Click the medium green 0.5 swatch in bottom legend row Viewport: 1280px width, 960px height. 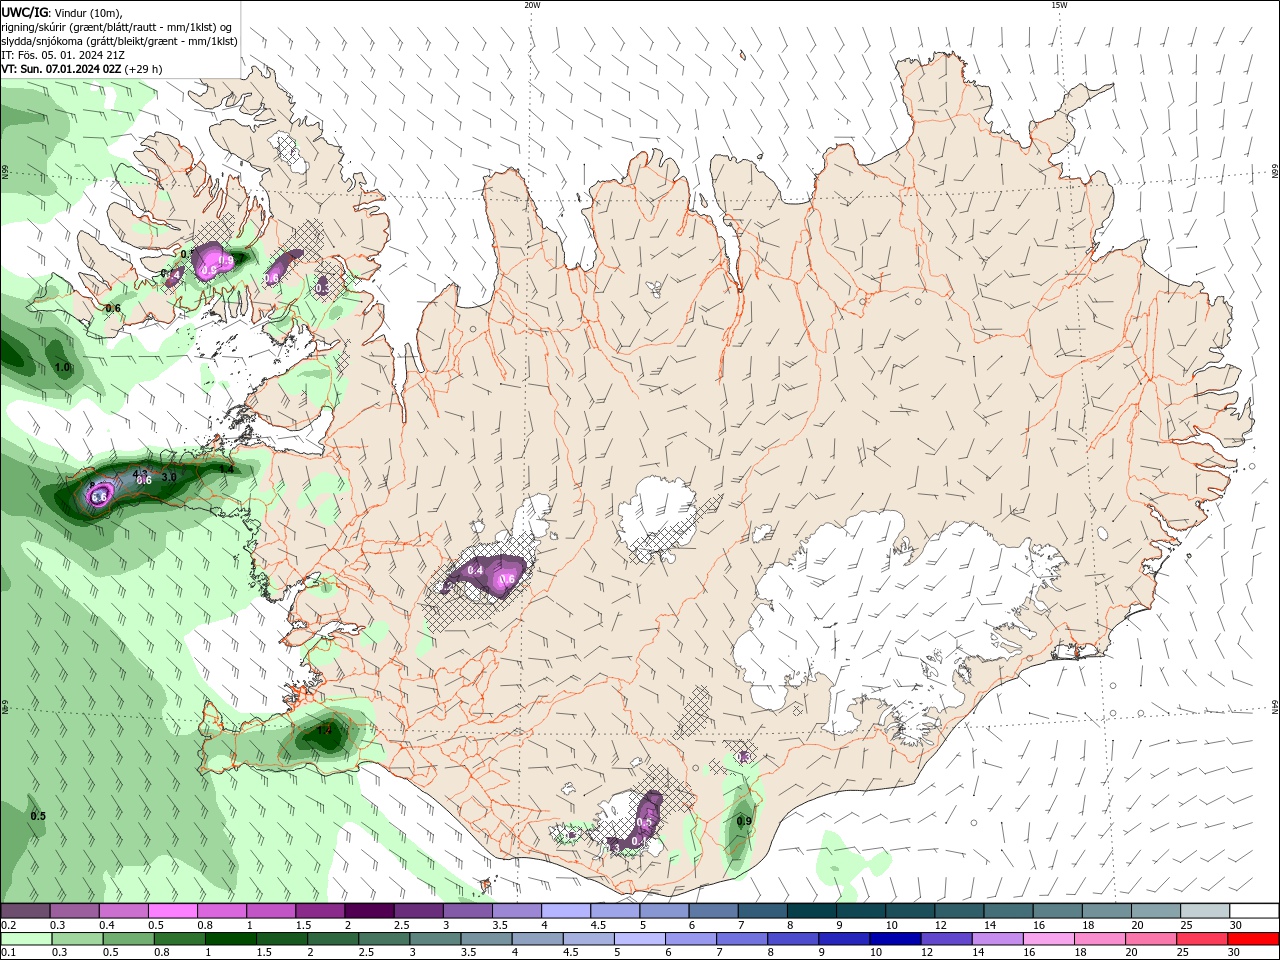(x=128, y=939)
